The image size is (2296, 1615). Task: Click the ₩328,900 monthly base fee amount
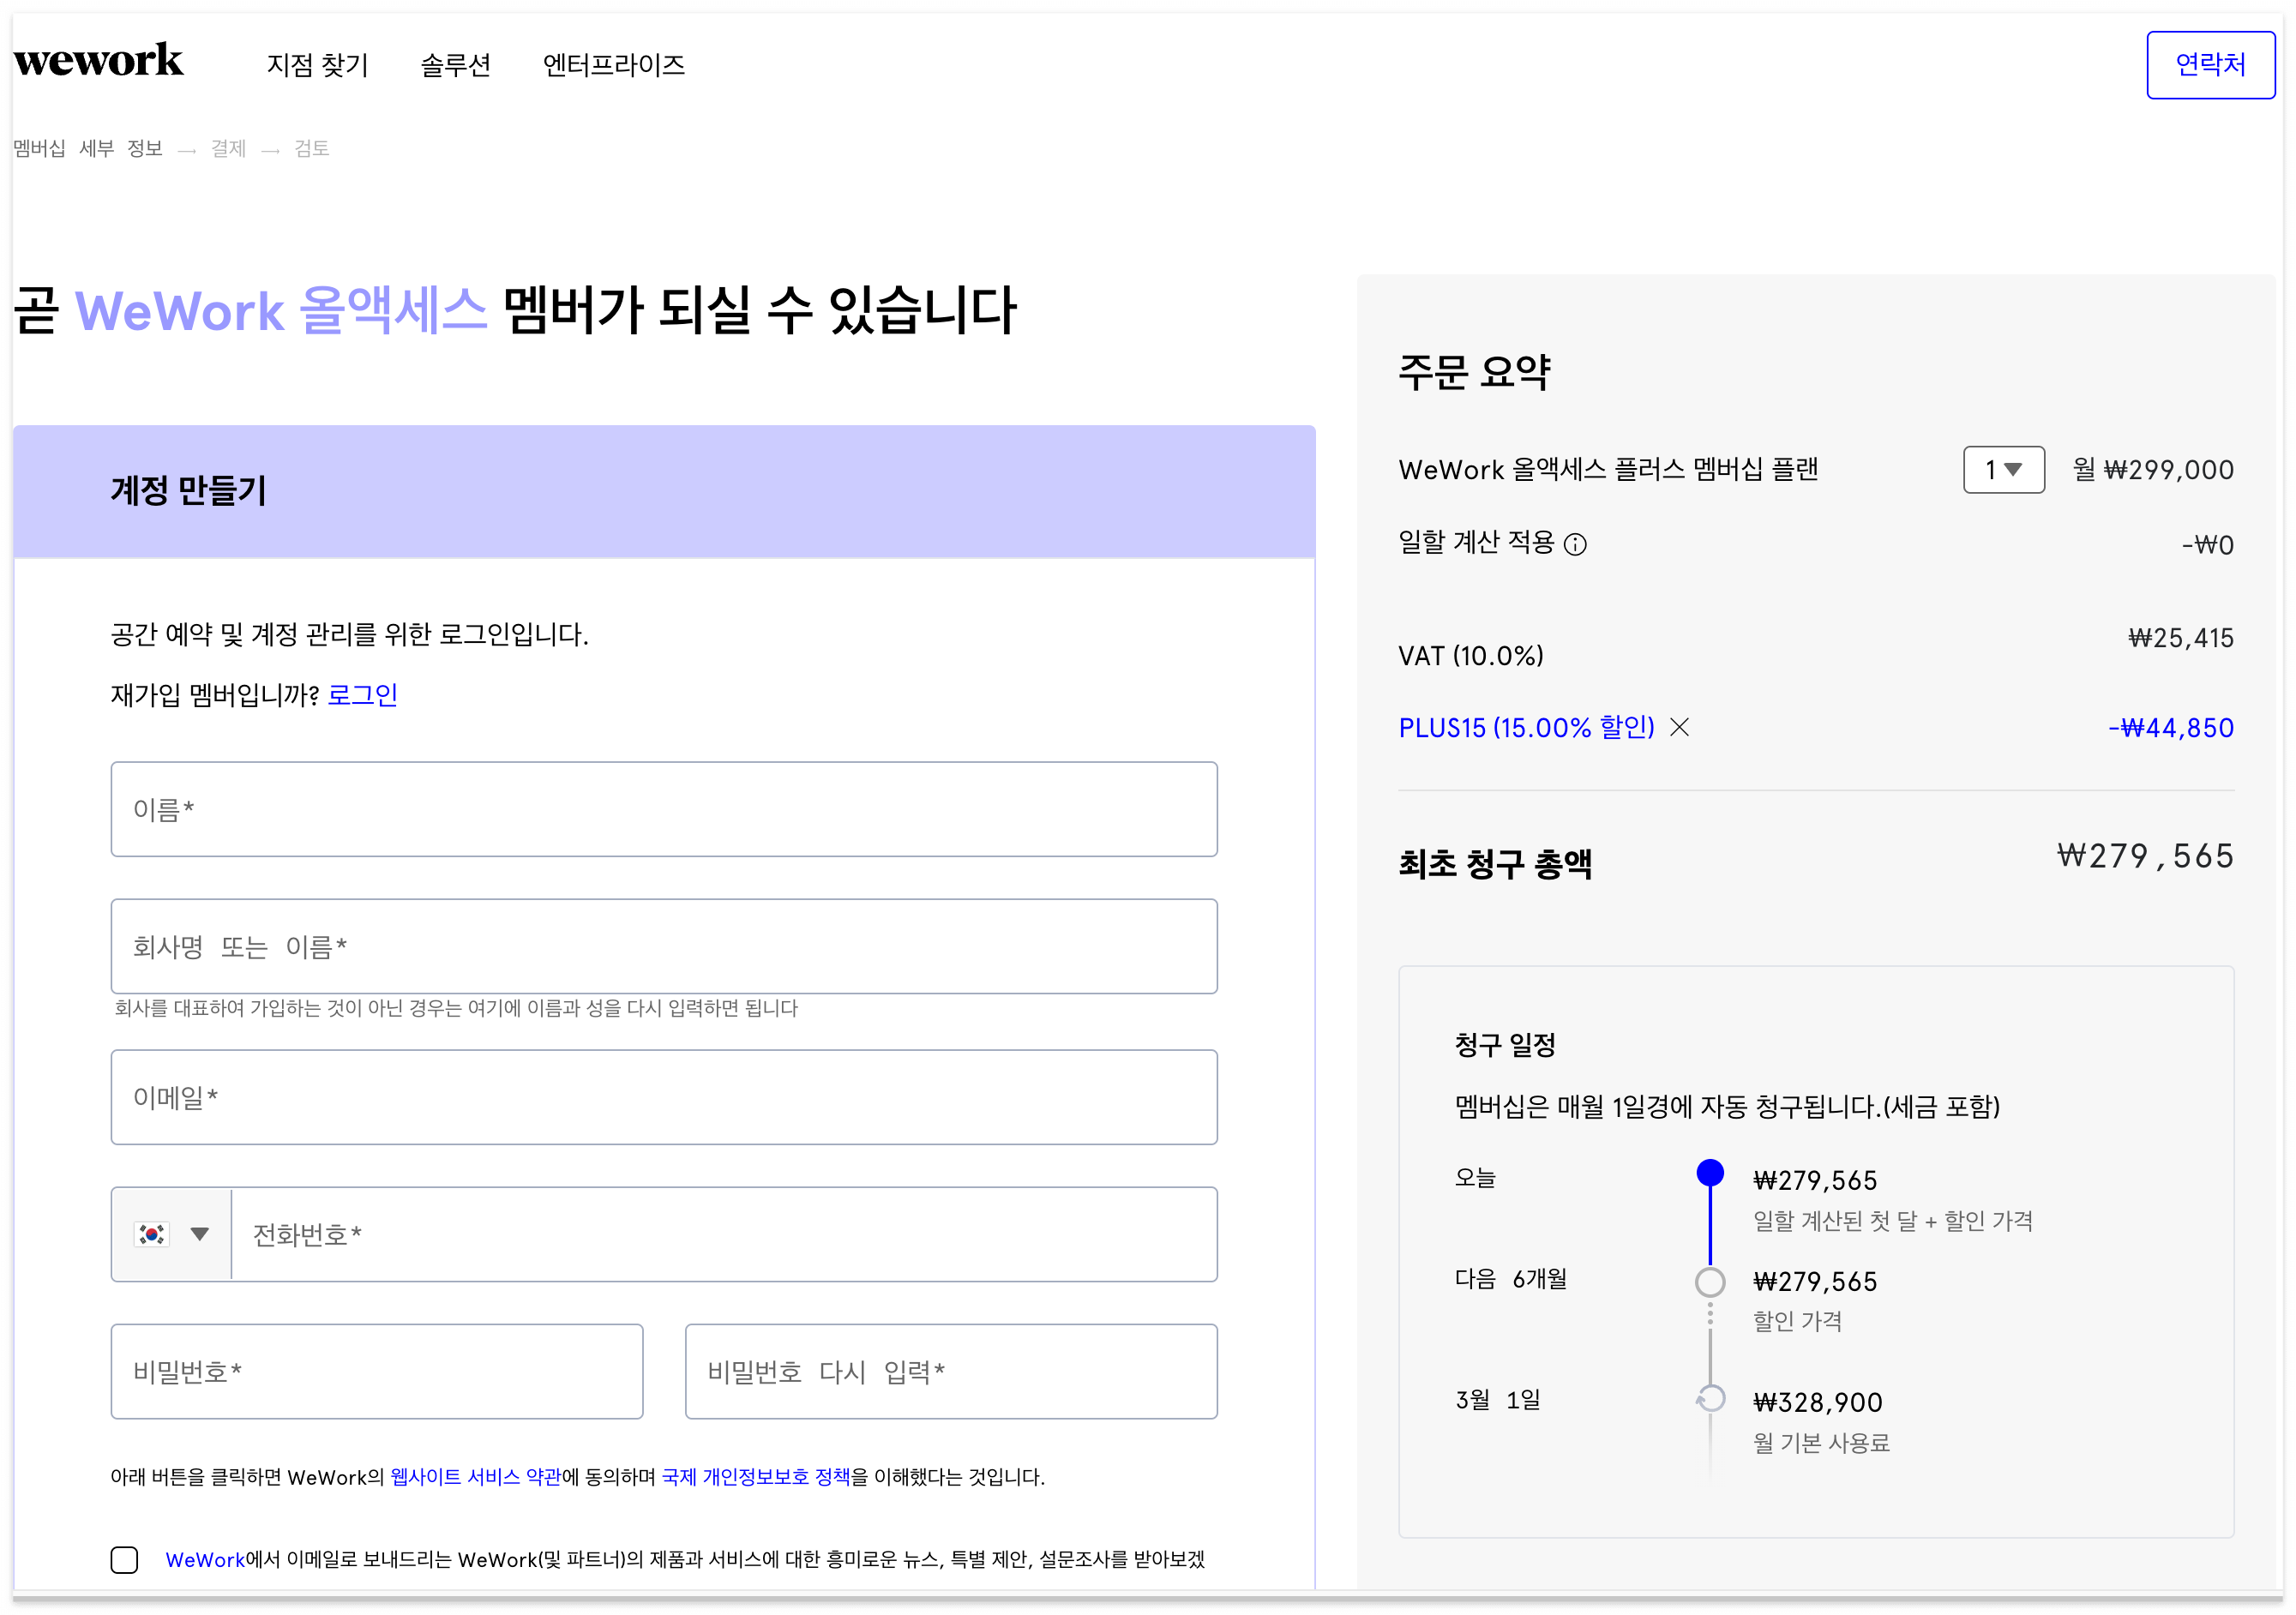point(1817,1402)
